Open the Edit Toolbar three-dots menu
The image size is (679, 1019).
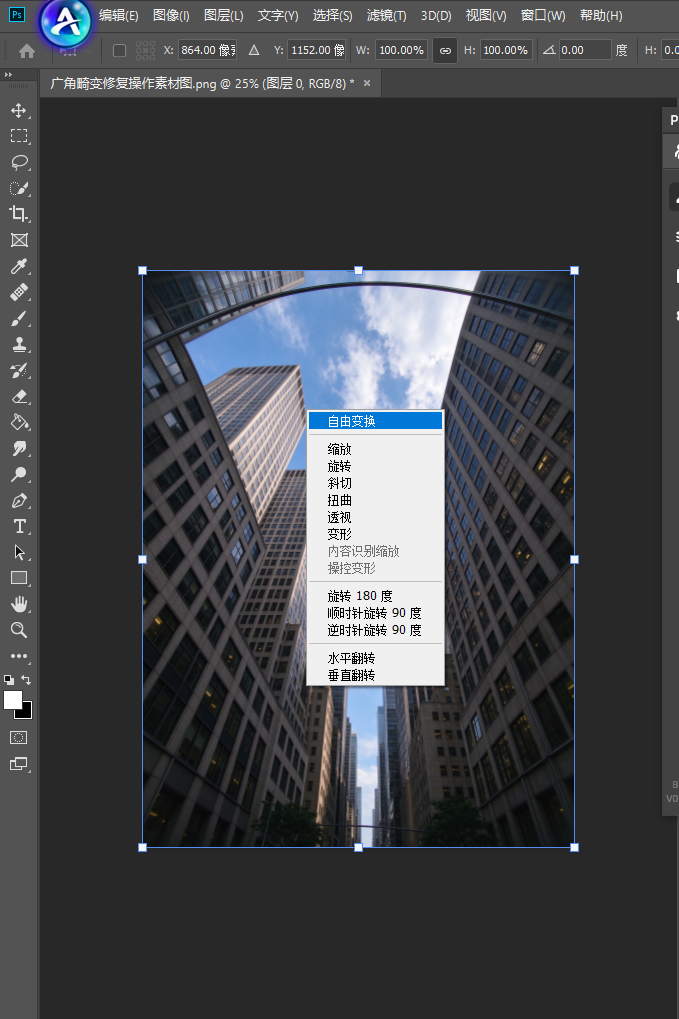pyautogui.click(x=19, y=656)
